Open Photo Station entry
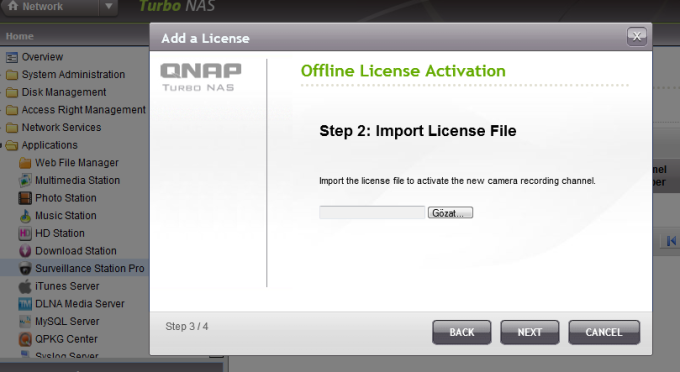 click(65, 198)
